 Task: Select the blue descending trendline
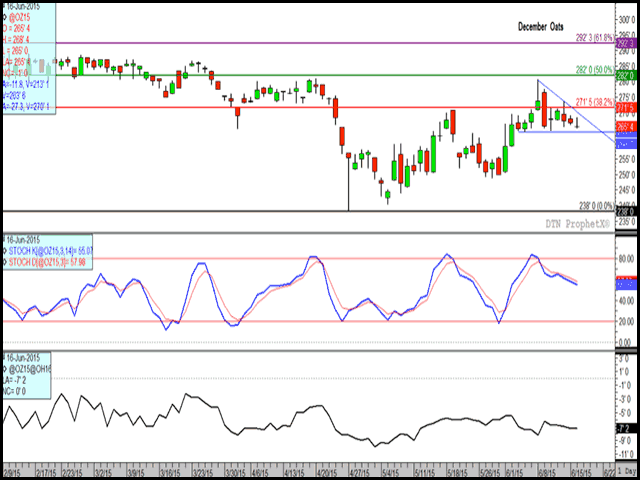[x=576, y=111]
